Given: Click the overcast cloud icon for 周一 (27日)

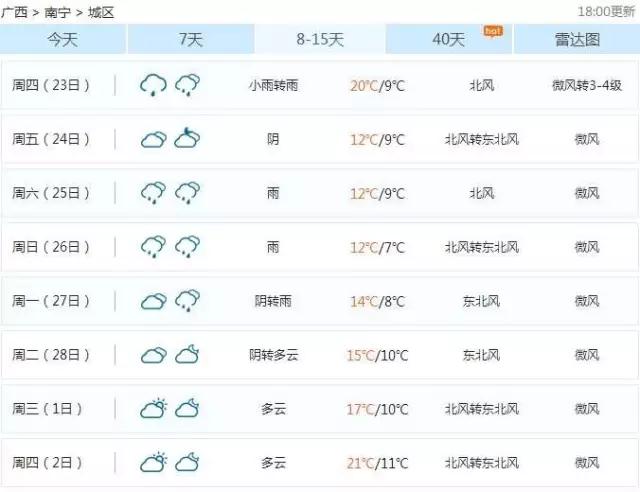Looking at the screenshot, I should (153, 301).
